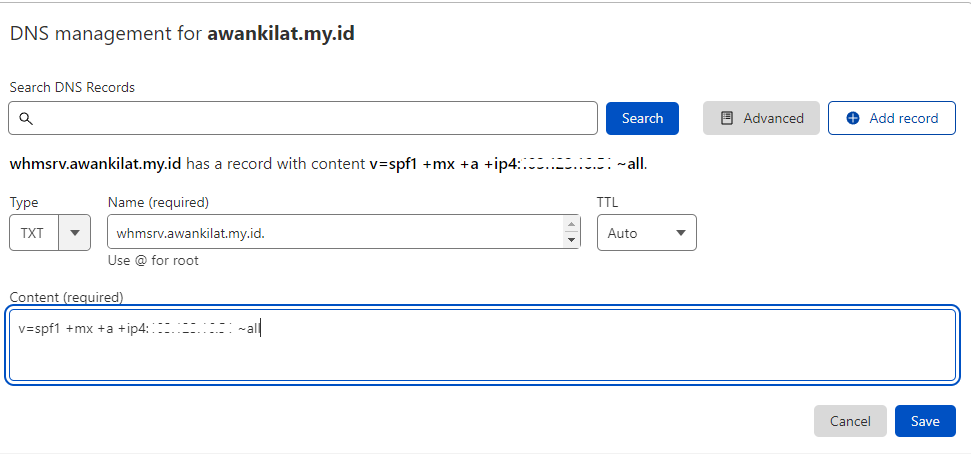Click the magnifying glass icon in search box

(25, 118)
